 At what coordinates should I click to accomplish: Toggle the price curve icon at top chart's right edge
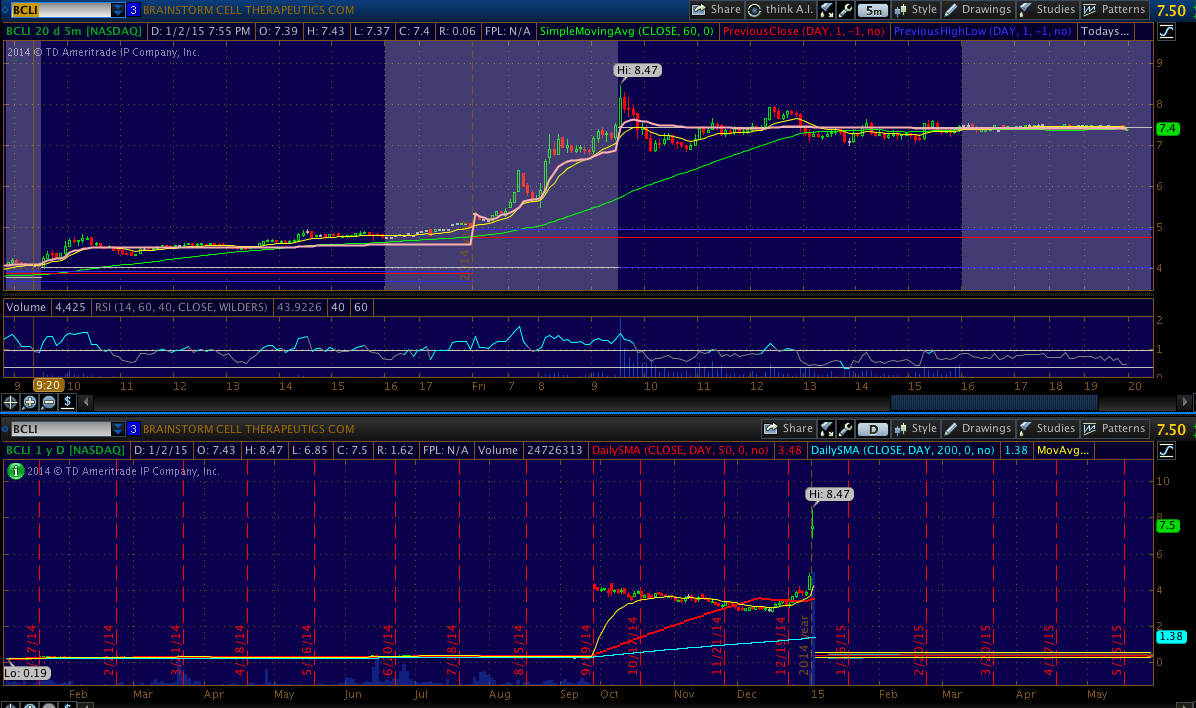1166,31
